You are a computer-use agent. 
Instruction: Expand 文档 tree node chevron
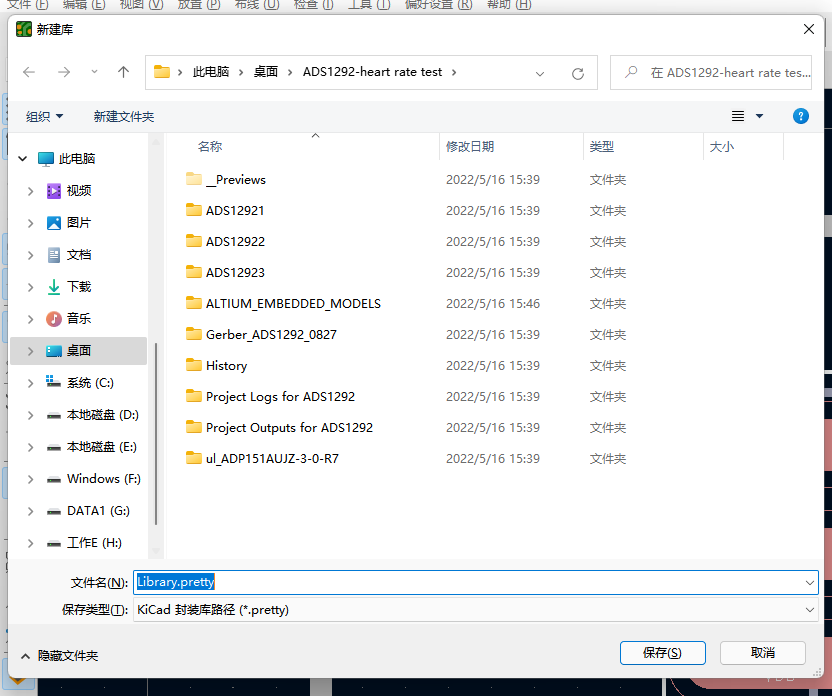click(30, 255)
